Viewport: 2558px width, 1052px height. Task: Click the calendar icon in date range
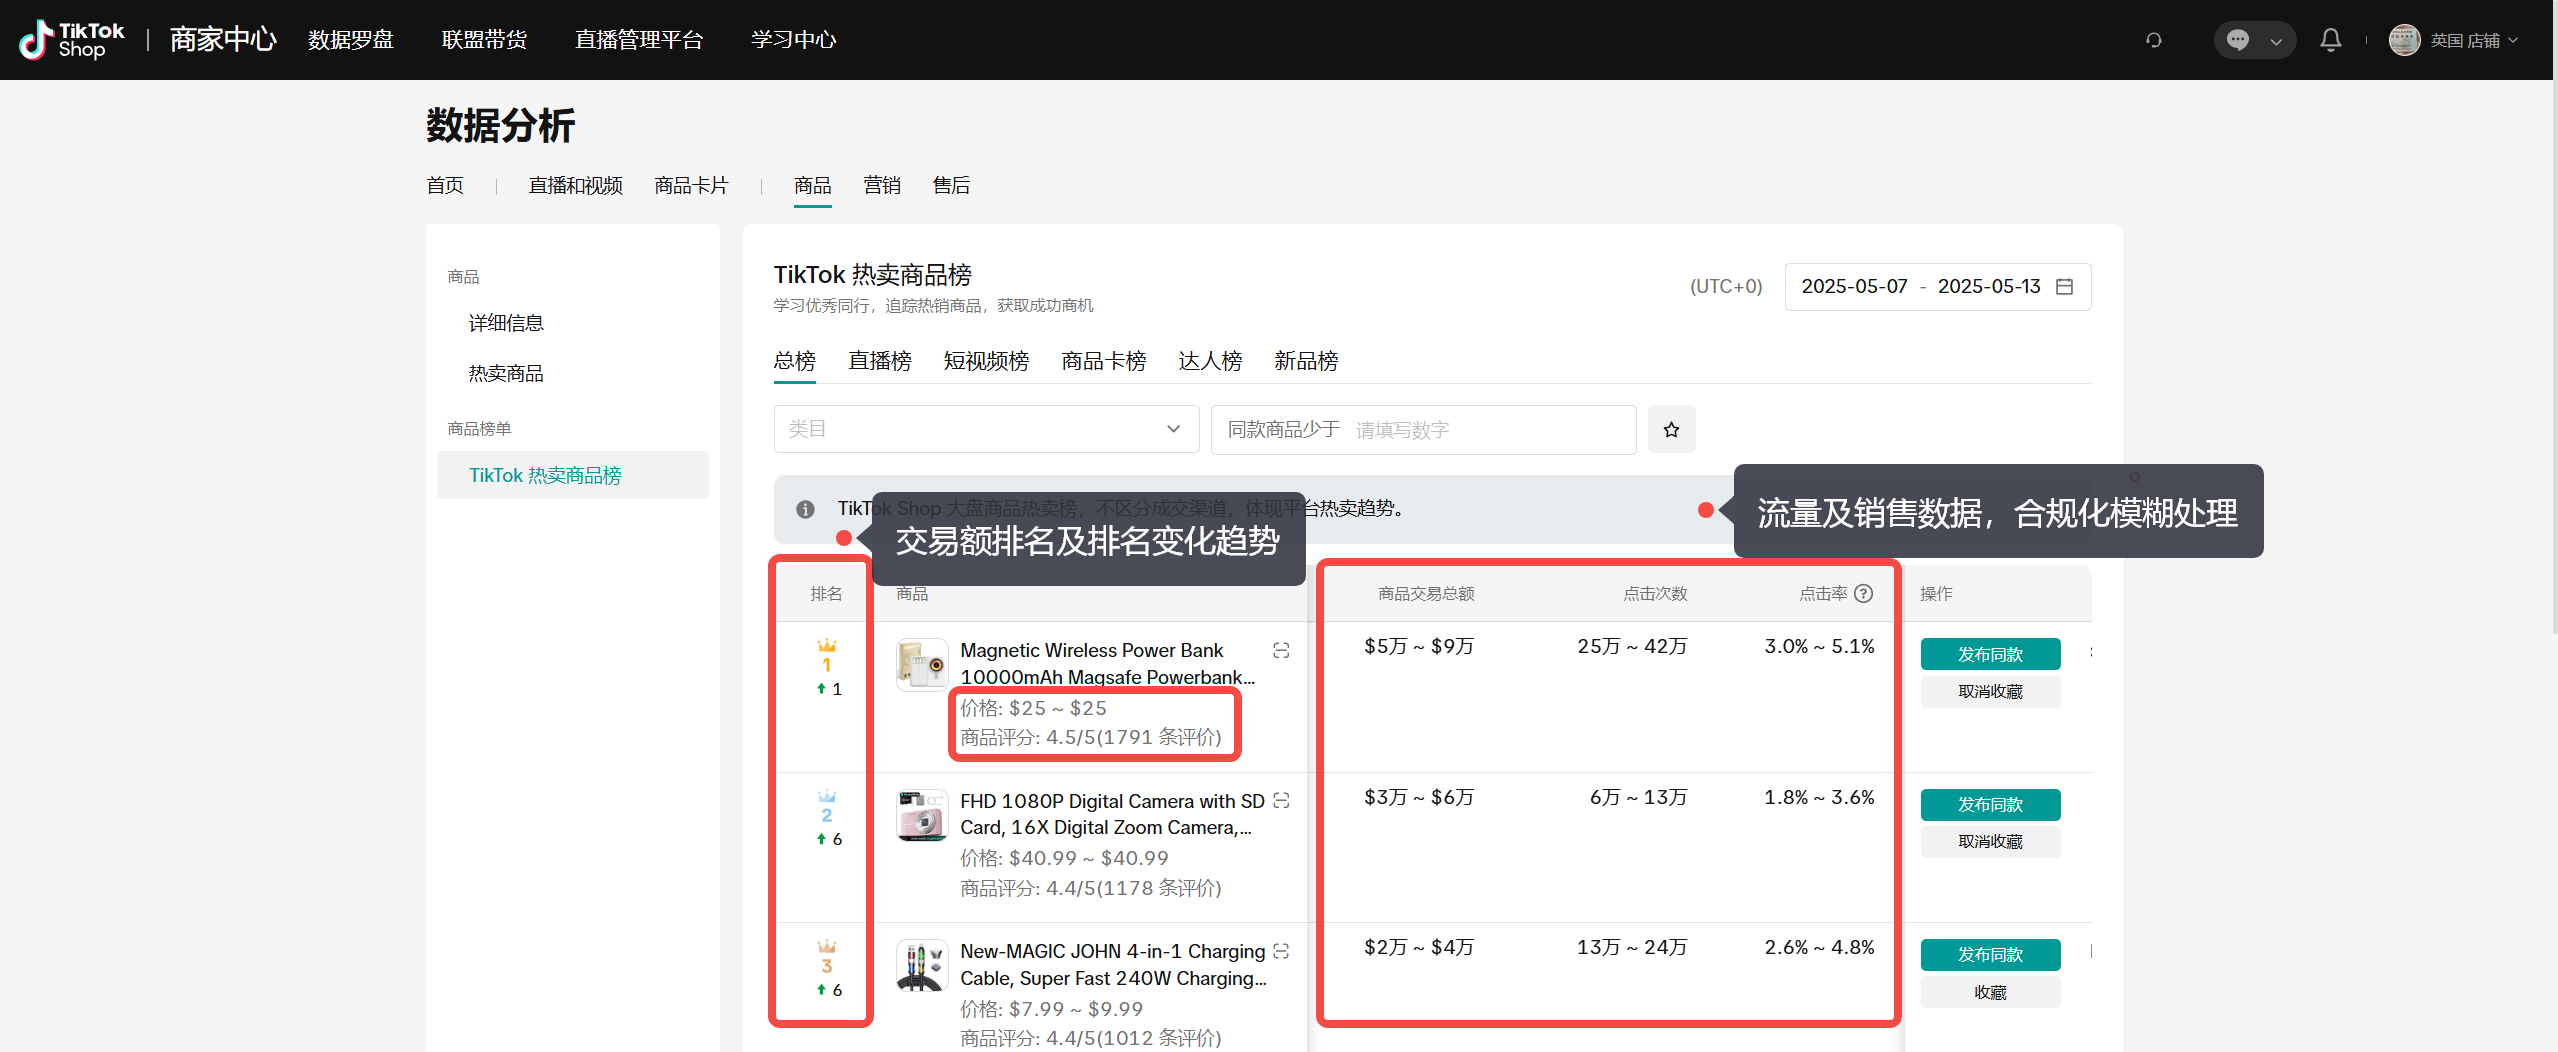click(x=2064, y=287)
